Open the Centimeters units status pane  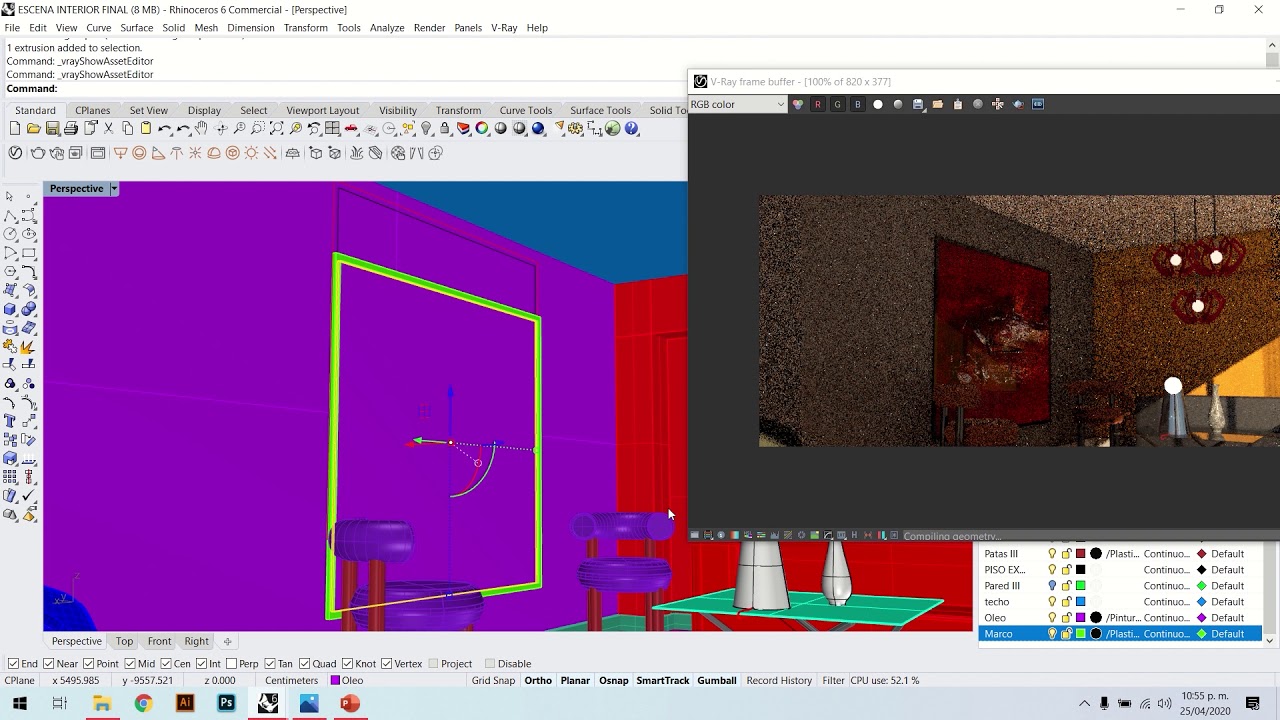(291, 680)
